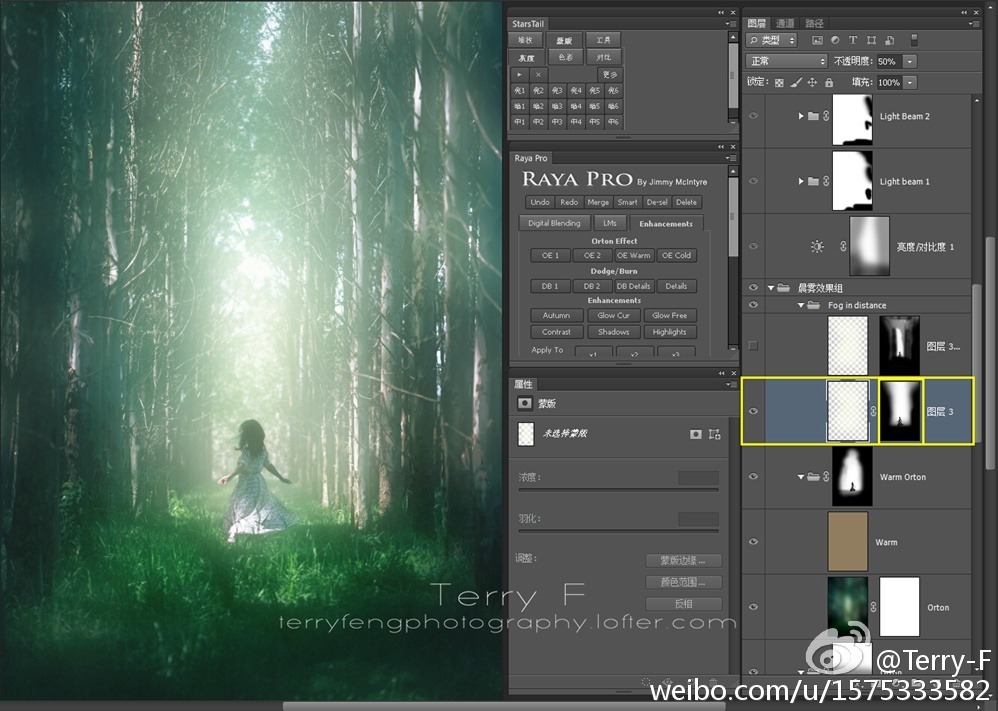The width and height of the screenshot is (998, 711).
Task: Click play arrow button in StarsTail panel
Action: tap(519, 74)
